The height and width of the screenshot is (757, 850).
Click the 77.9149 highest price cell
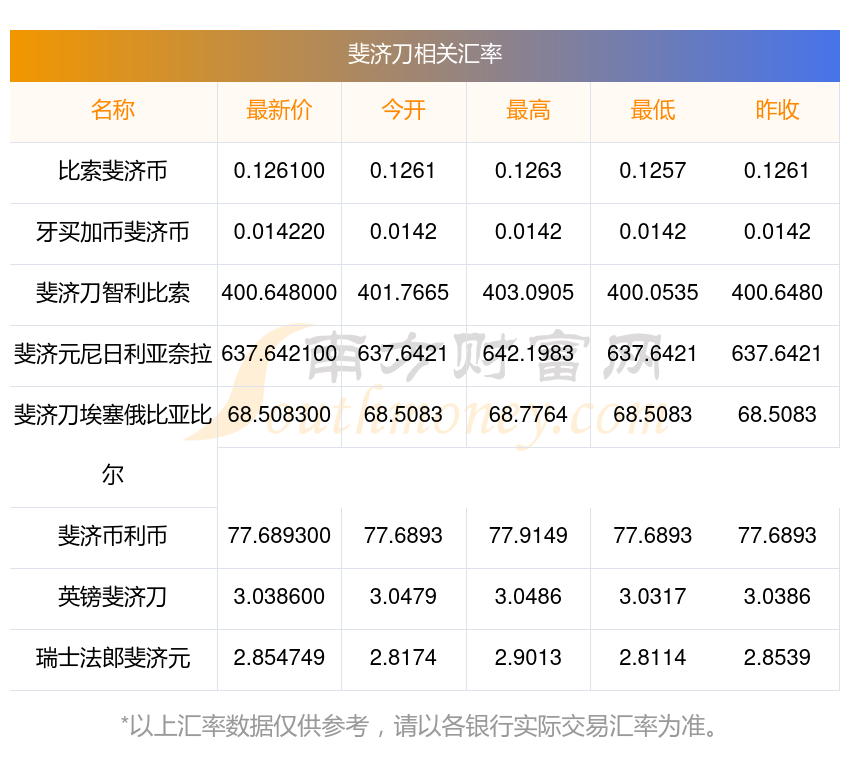pos(528,536)
